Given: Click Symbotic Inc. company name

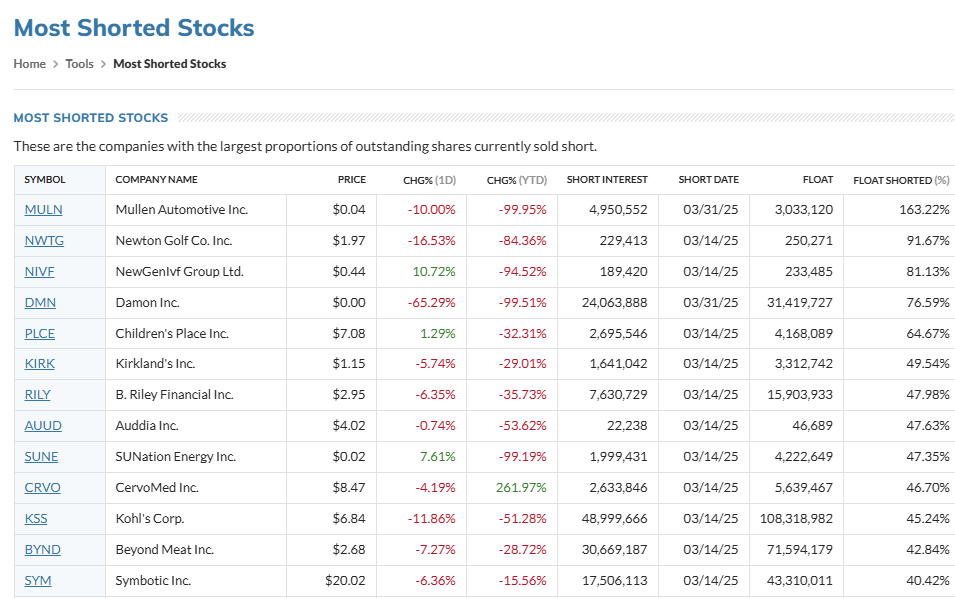Looking at the screenshot, I should tap(153, 581).
